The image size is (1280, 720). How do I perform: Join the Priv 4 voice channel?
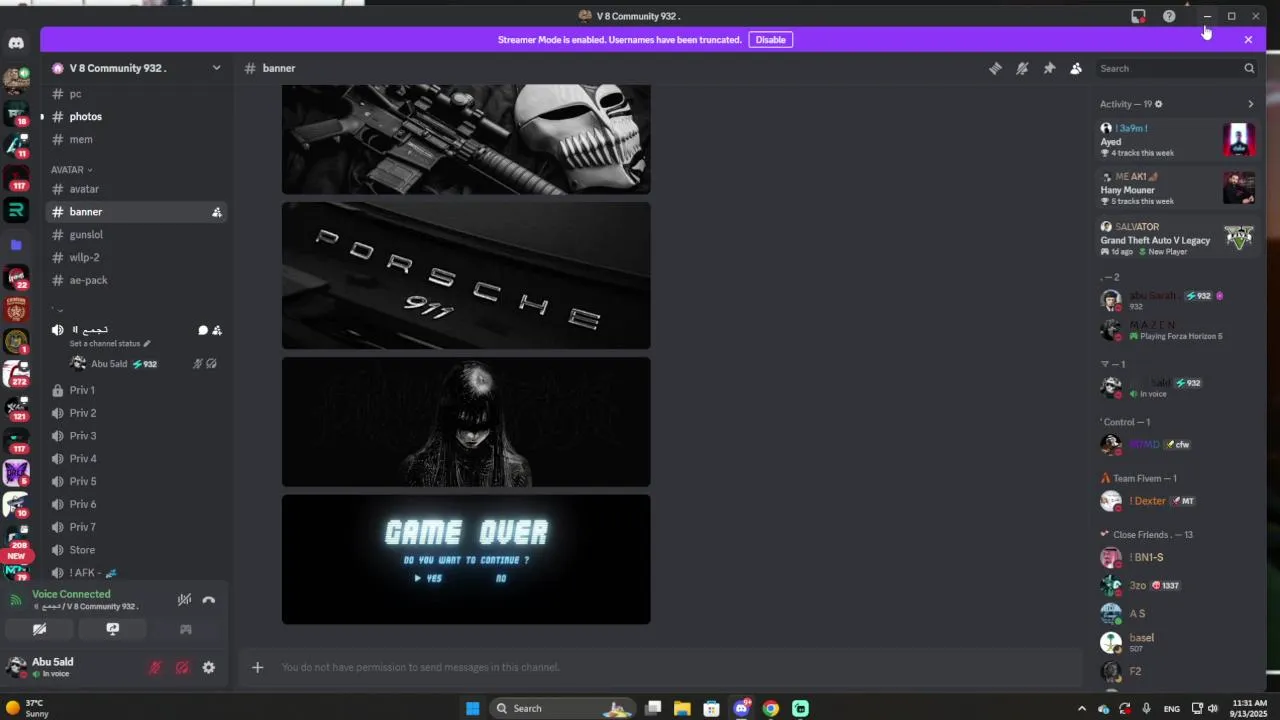tap(136, 459)
